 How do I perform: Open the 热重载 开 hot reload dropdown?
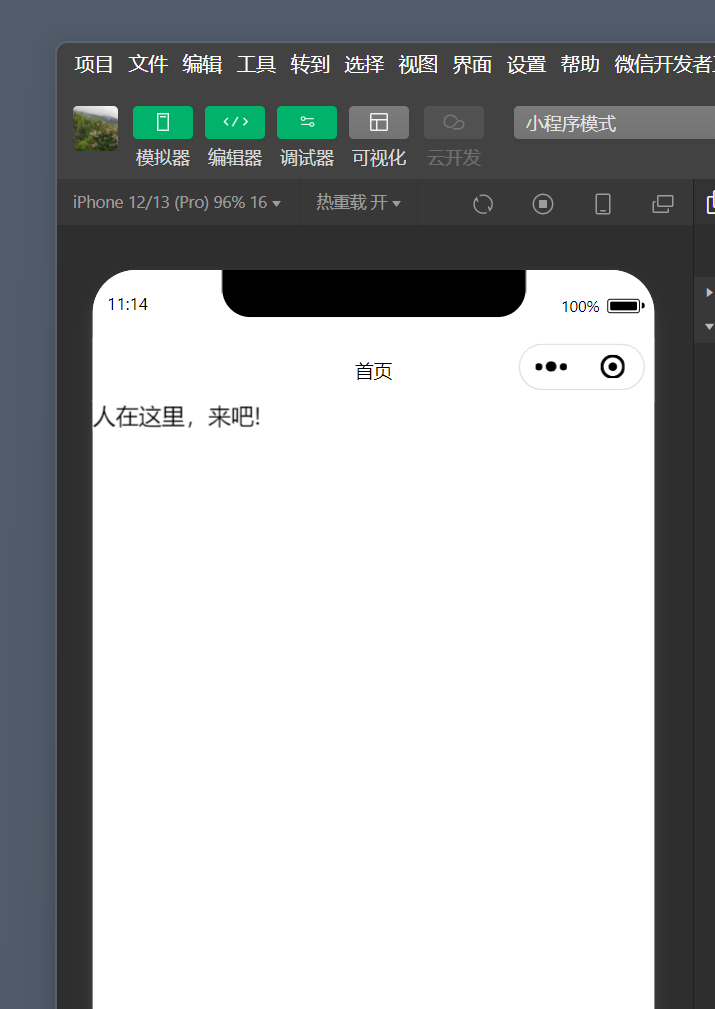click(x=358, y=203)
